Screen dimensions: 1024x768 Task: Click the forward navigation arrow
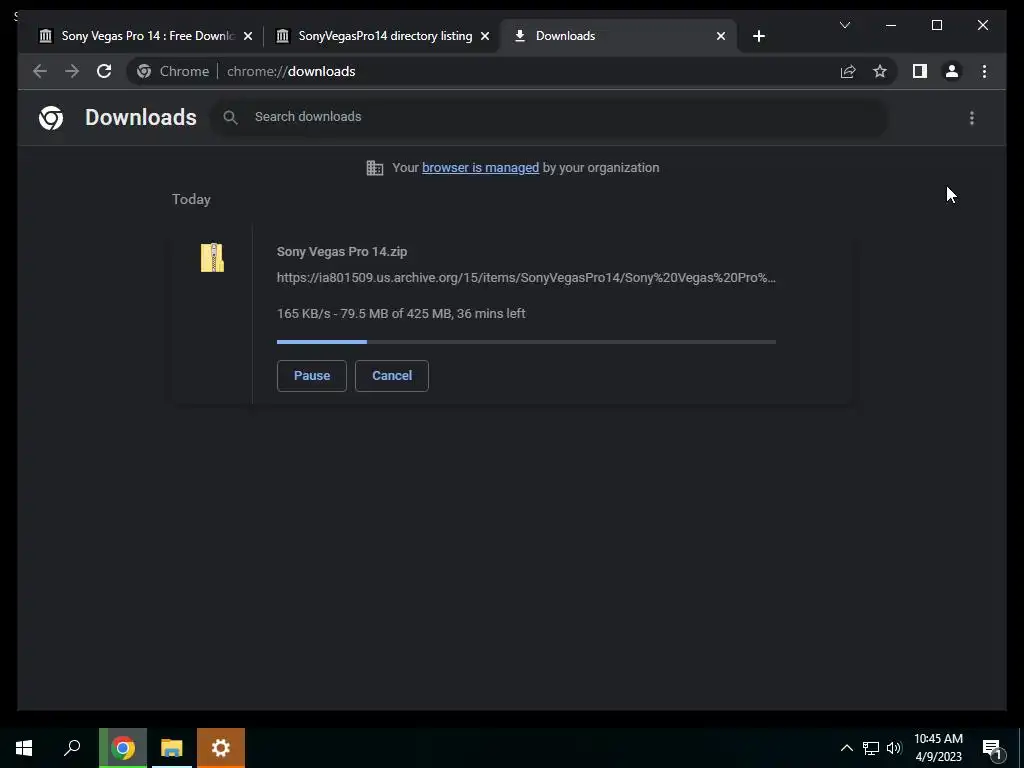tap(72, 71)
